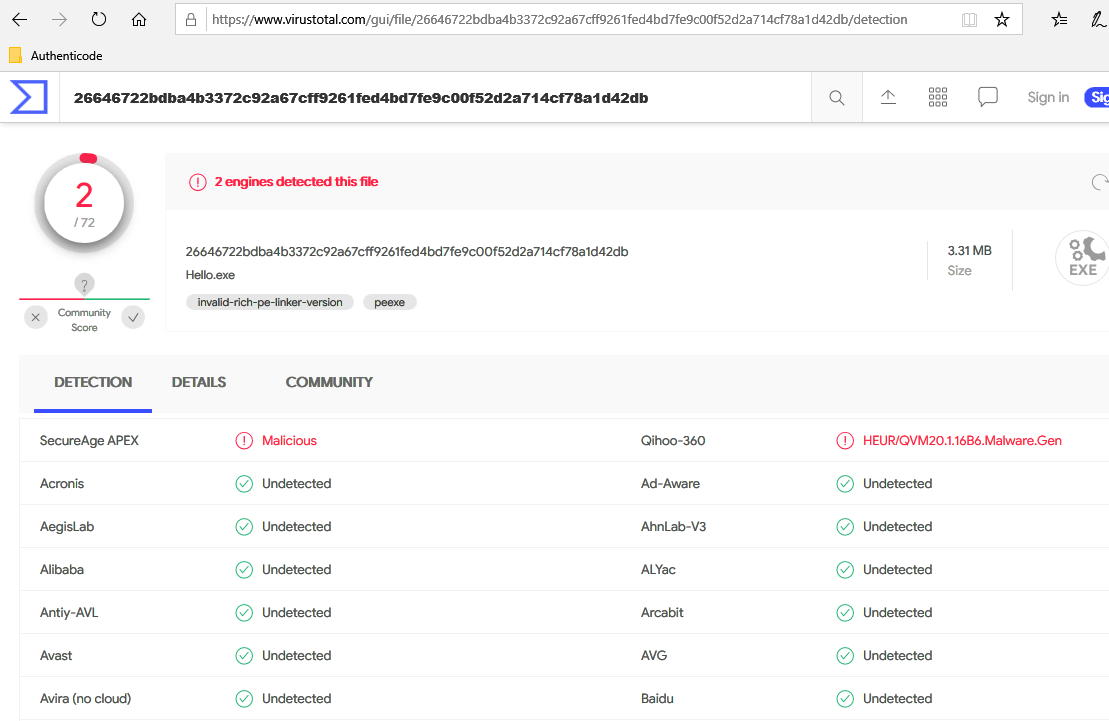Click the ALYac engine name
Screen dimensions: 1109x721
pos(658,570)
